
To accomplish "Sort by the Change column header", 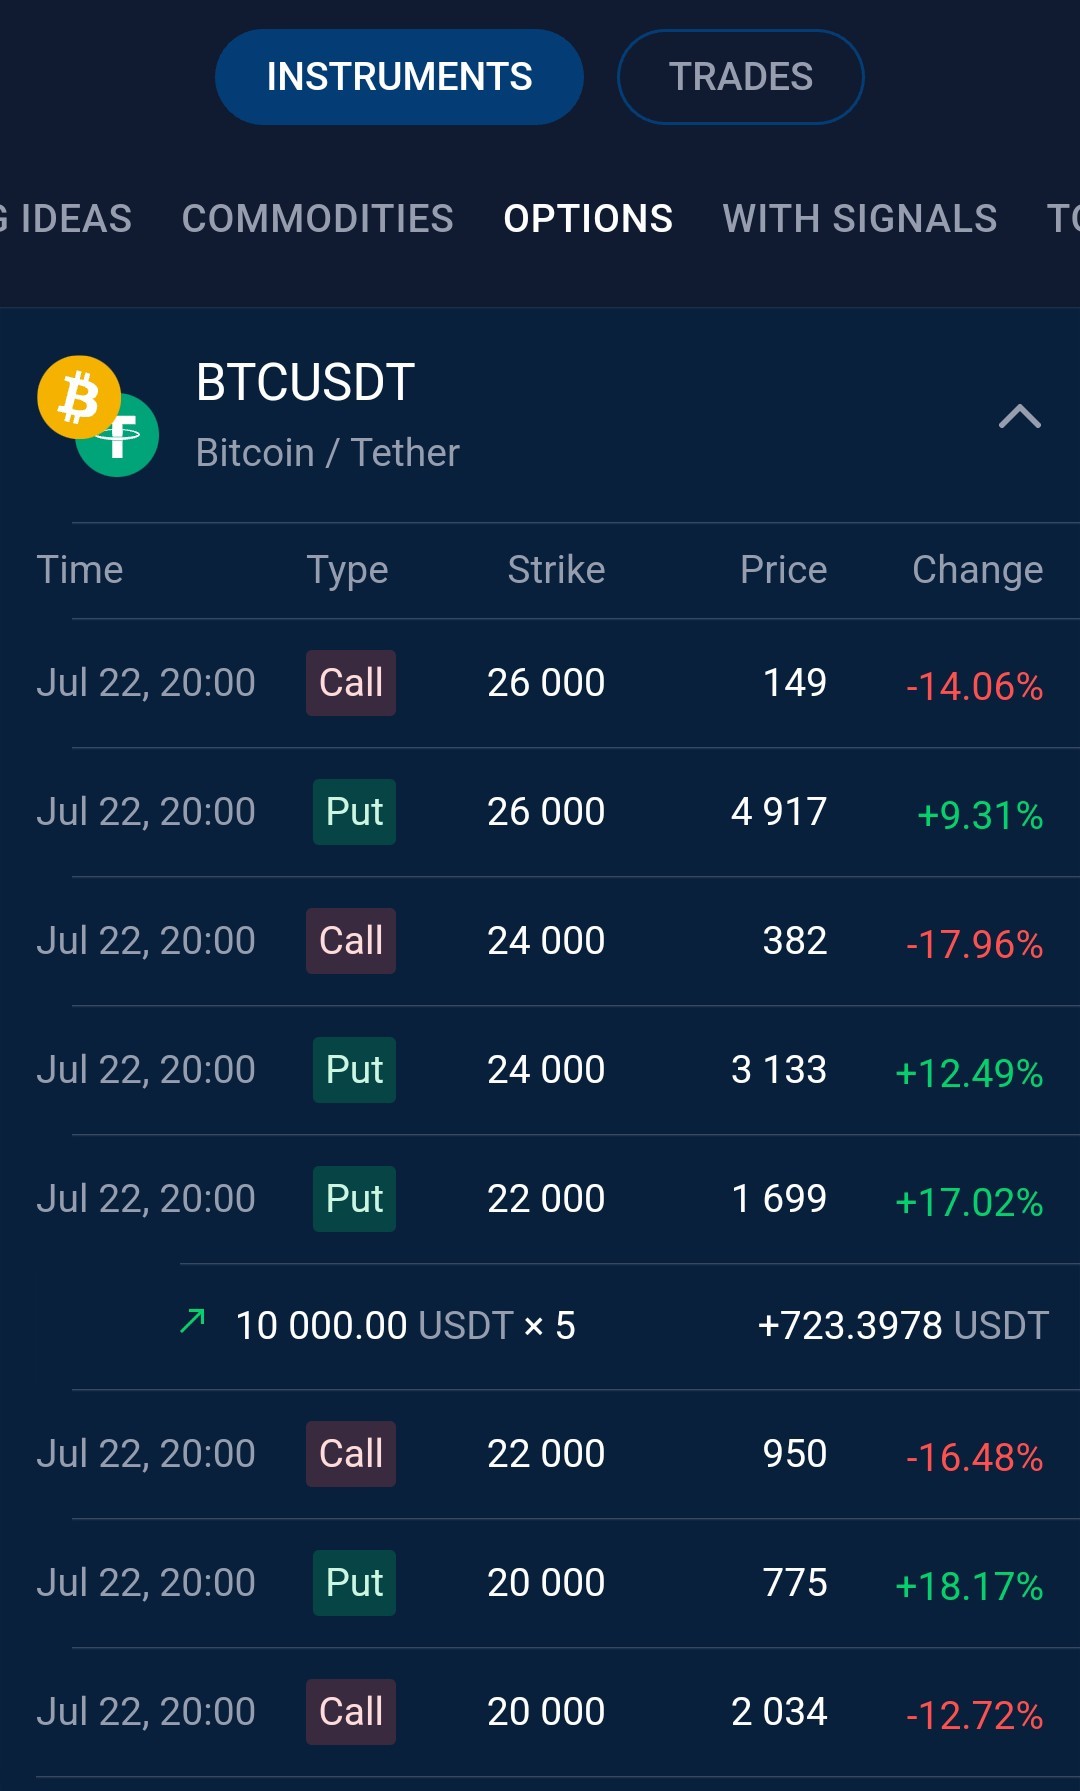I will tap(977, 570).
